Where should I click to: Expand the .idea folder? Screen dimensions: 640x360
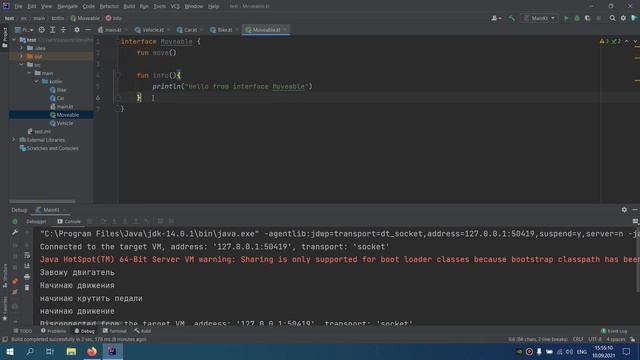click(x=22, y=48)
